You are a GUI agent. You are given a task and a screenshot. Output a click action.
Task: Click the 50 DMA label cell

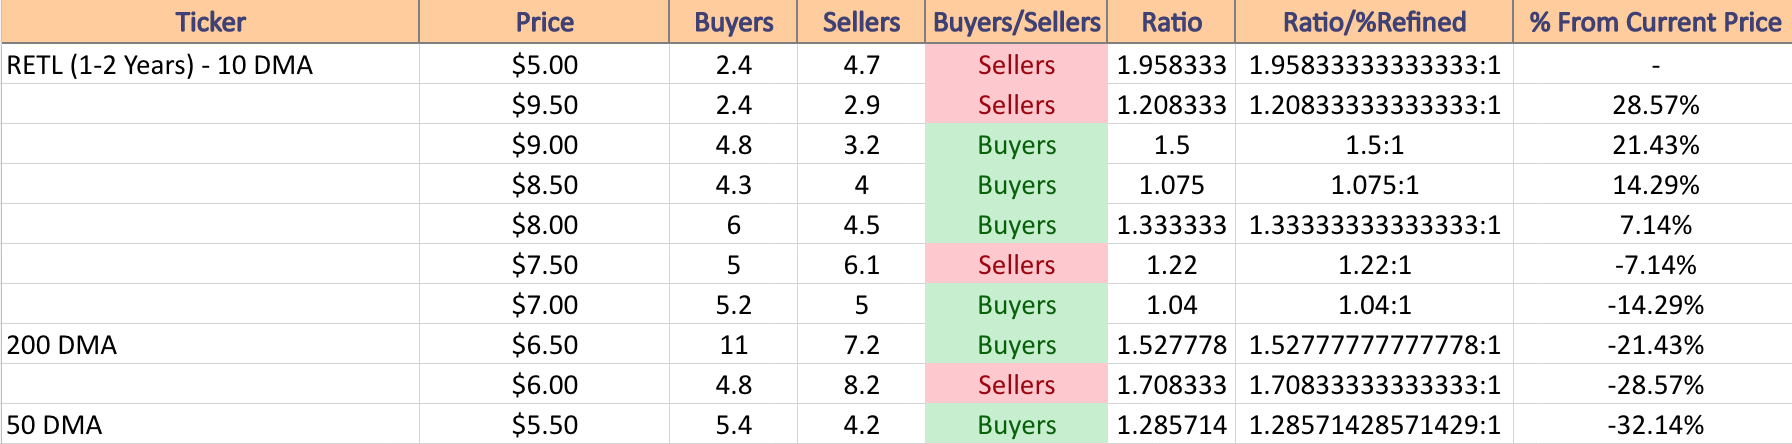210,425
